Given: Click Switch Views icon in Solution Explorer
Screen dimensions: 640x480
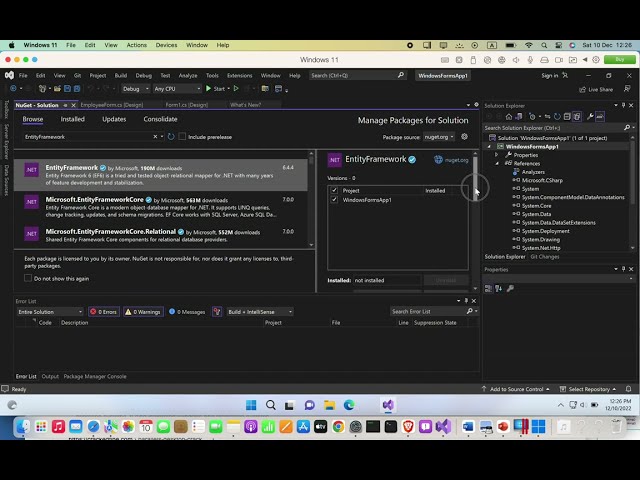Looking at the screenshot, I should point(518,117).
